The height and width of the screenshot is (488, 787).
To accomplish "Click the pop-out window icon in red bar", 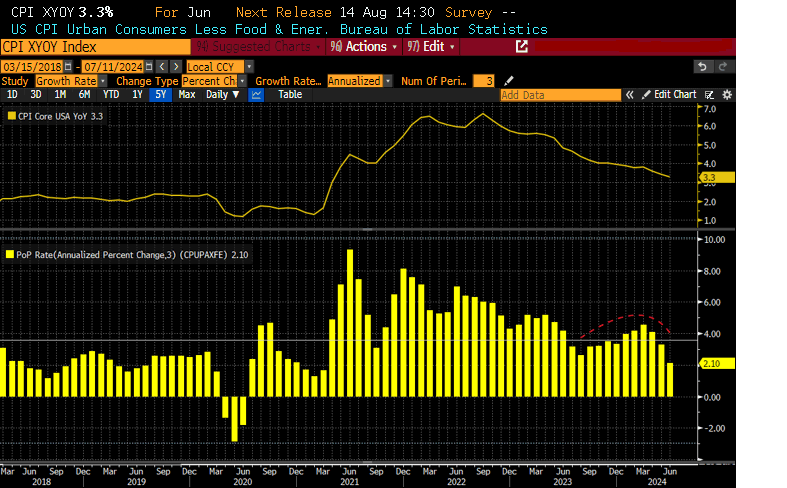I will click(x=522, y=47).
